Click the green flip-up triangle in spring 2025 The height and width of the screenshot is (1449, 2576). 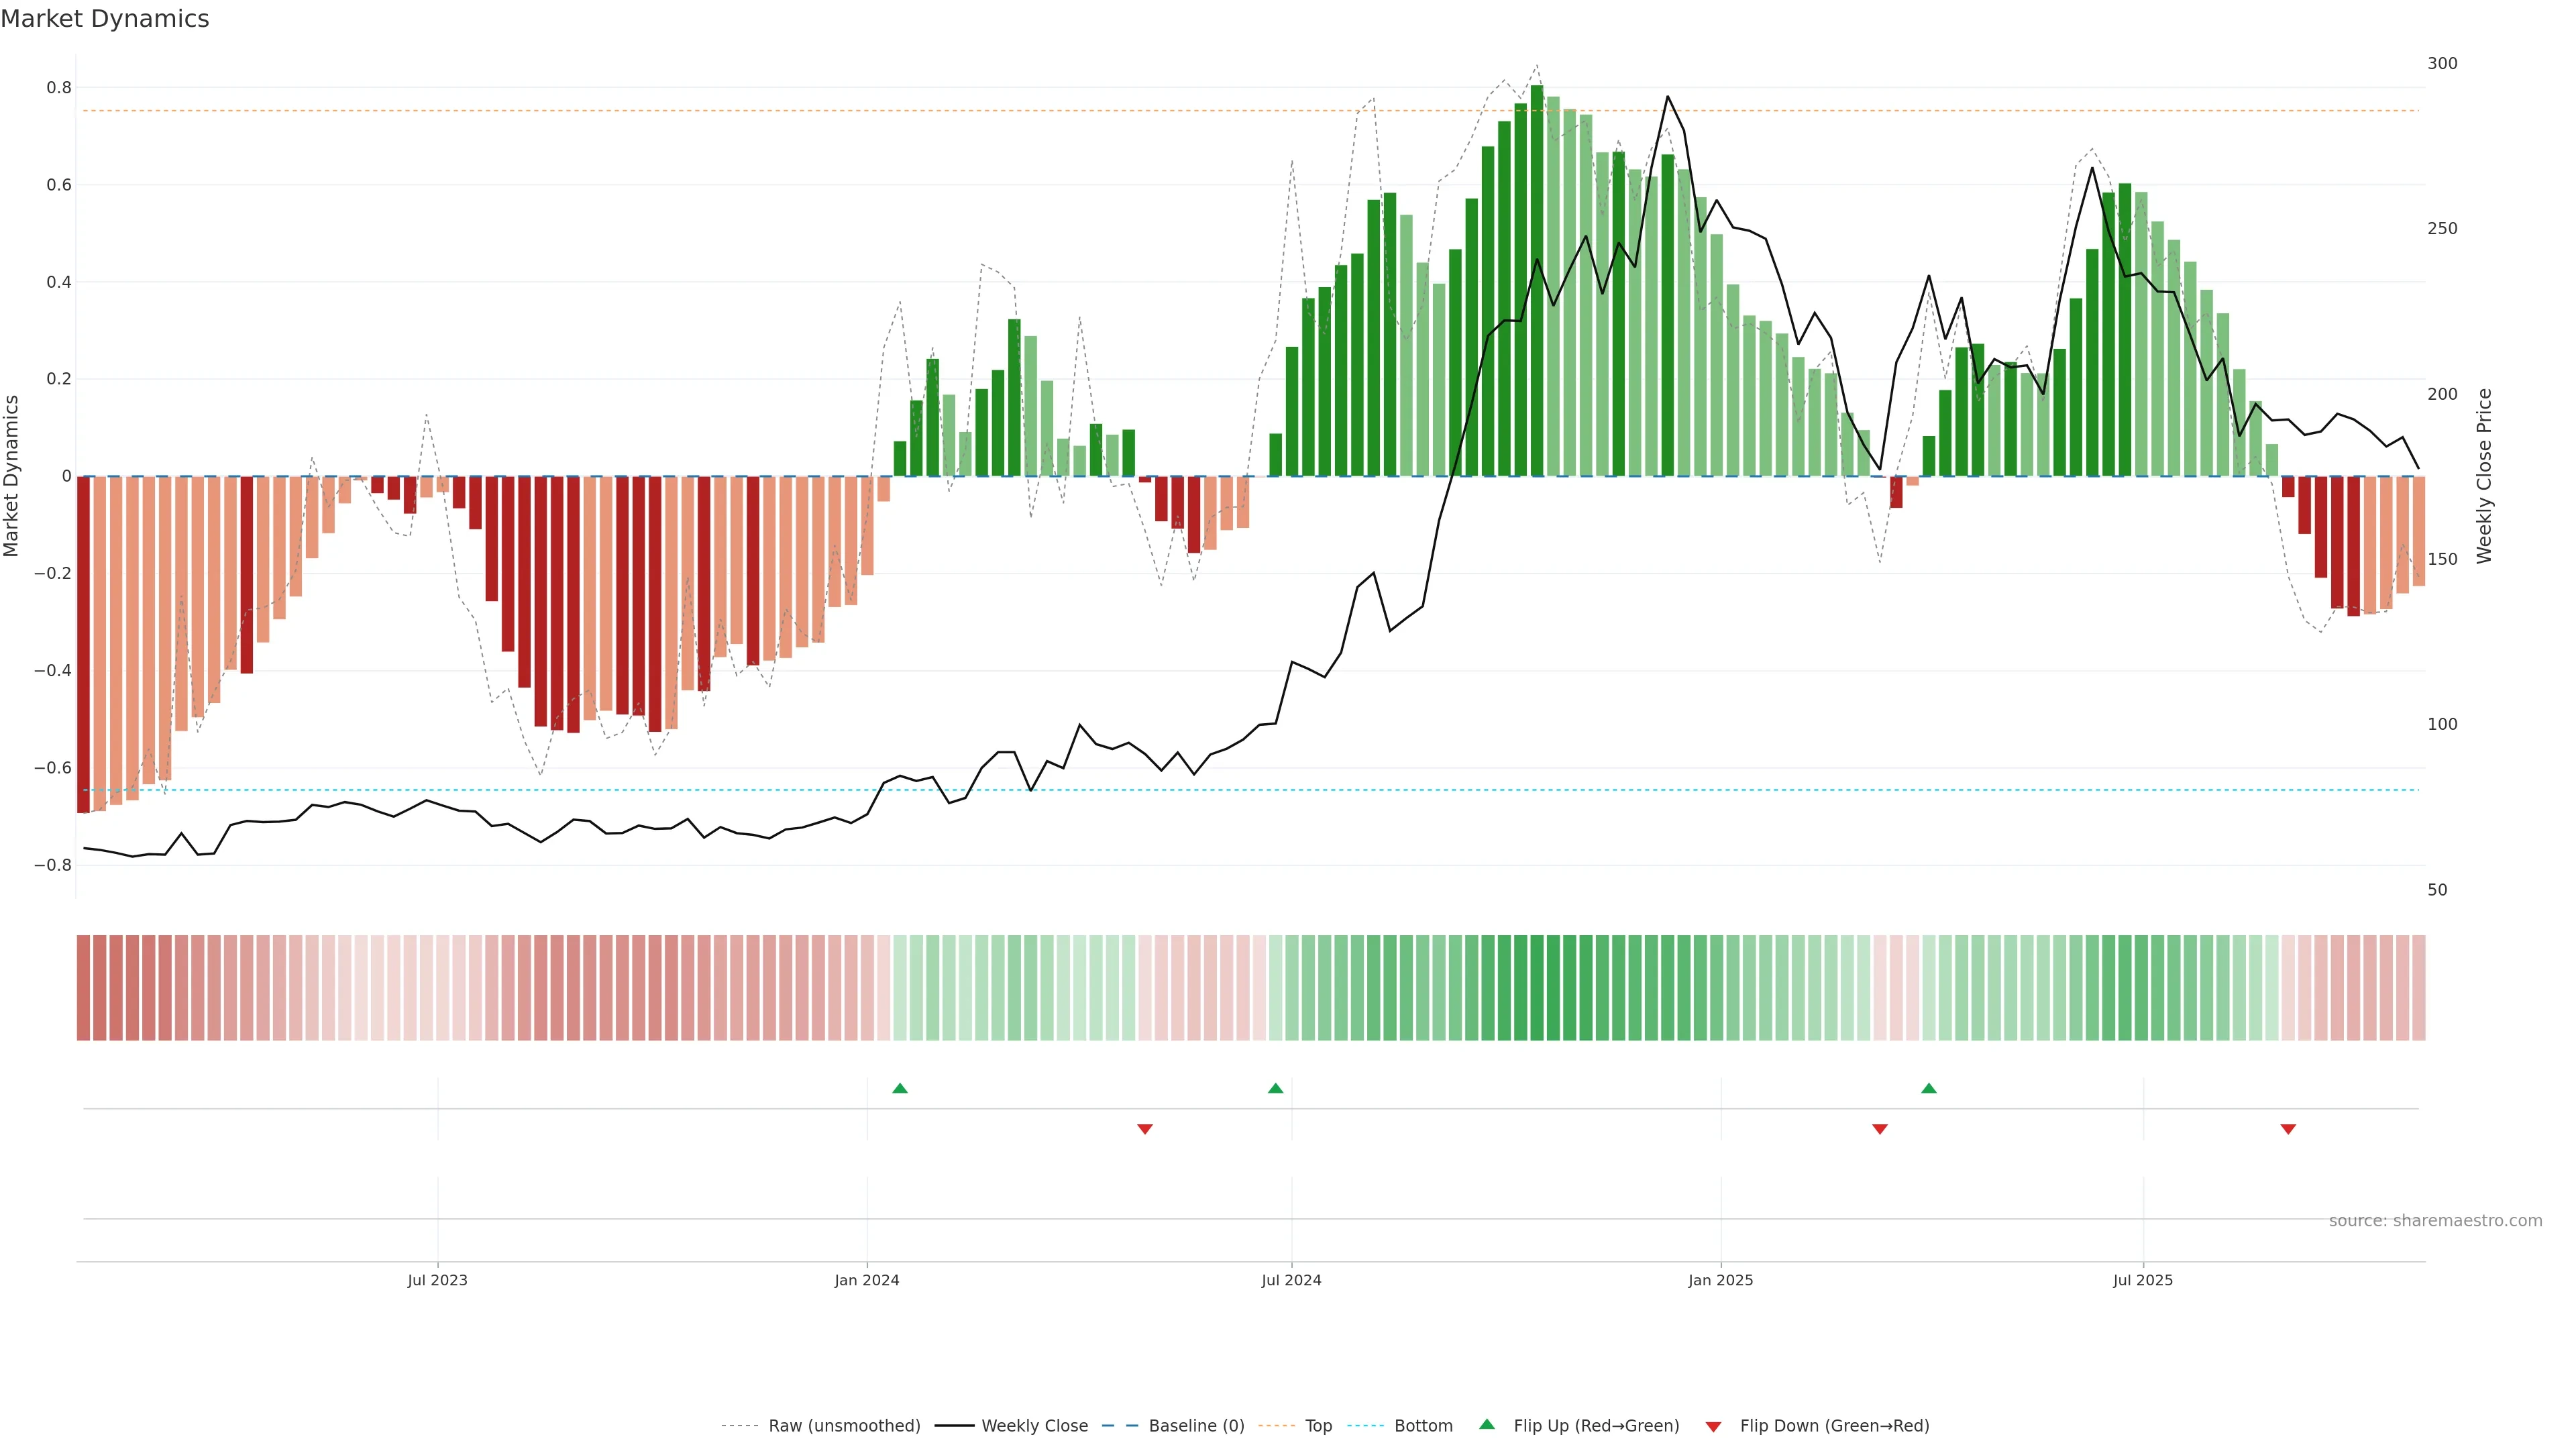tap(1929, 1088)
